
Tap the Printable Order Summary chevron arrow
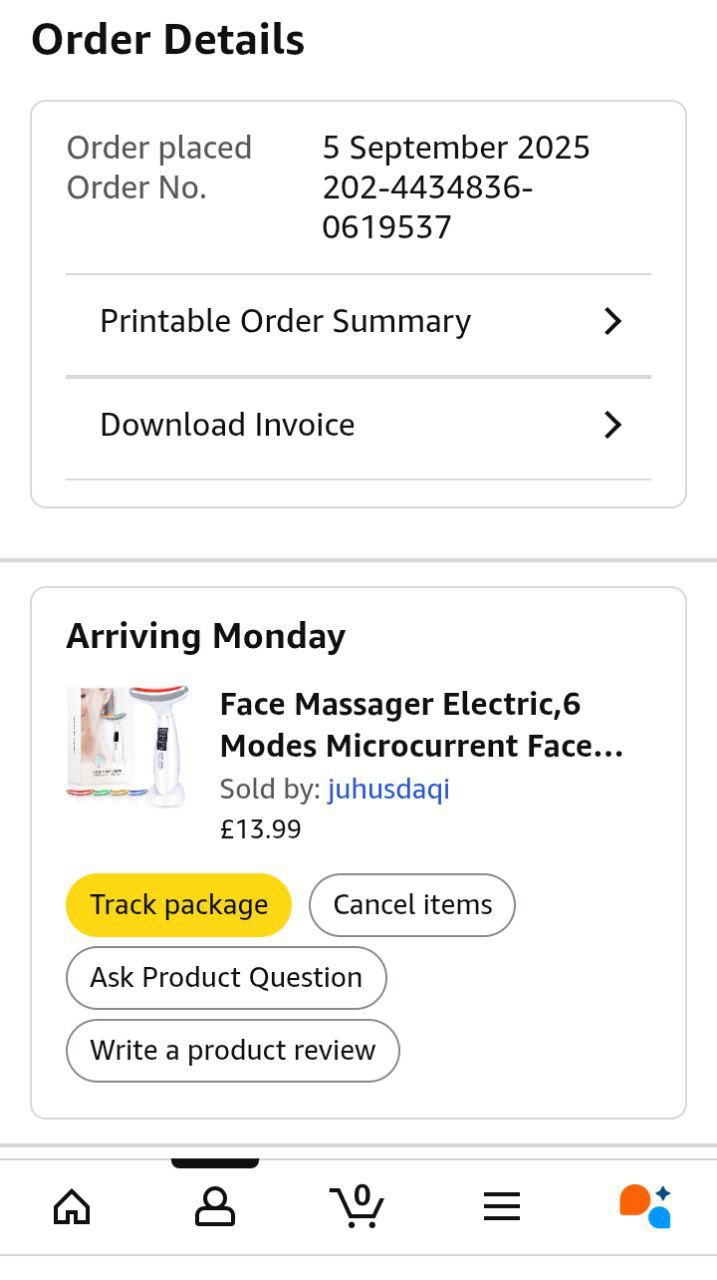[613, 321]
